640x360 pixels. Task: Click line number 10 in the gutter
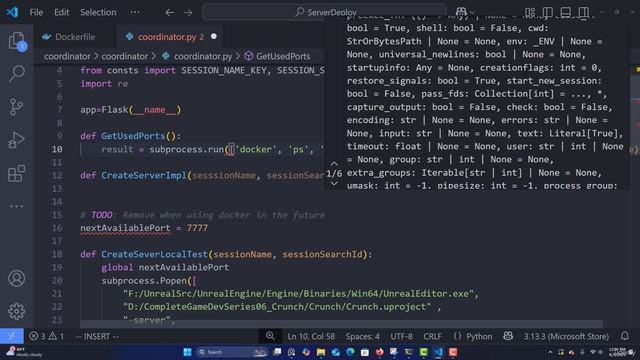(57, 149)
